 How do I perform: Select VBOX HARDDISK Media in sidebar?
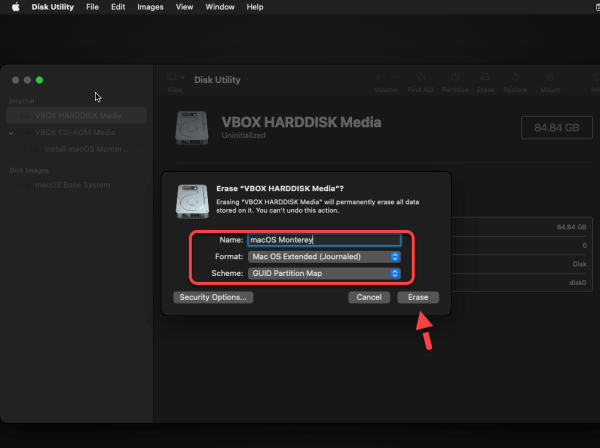(77, 116)
